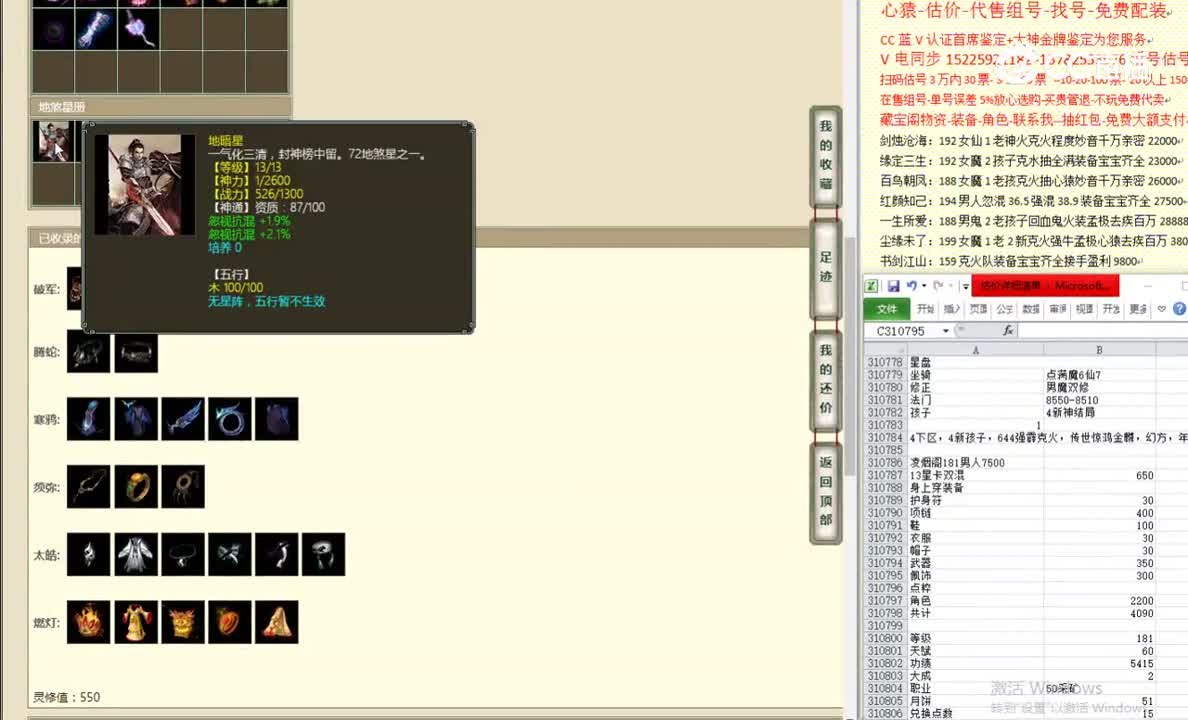Click the white feather robe icon in the 太皓 row
The width and height of the screenshot is (1188, 720).
click(x=136, y=554)
